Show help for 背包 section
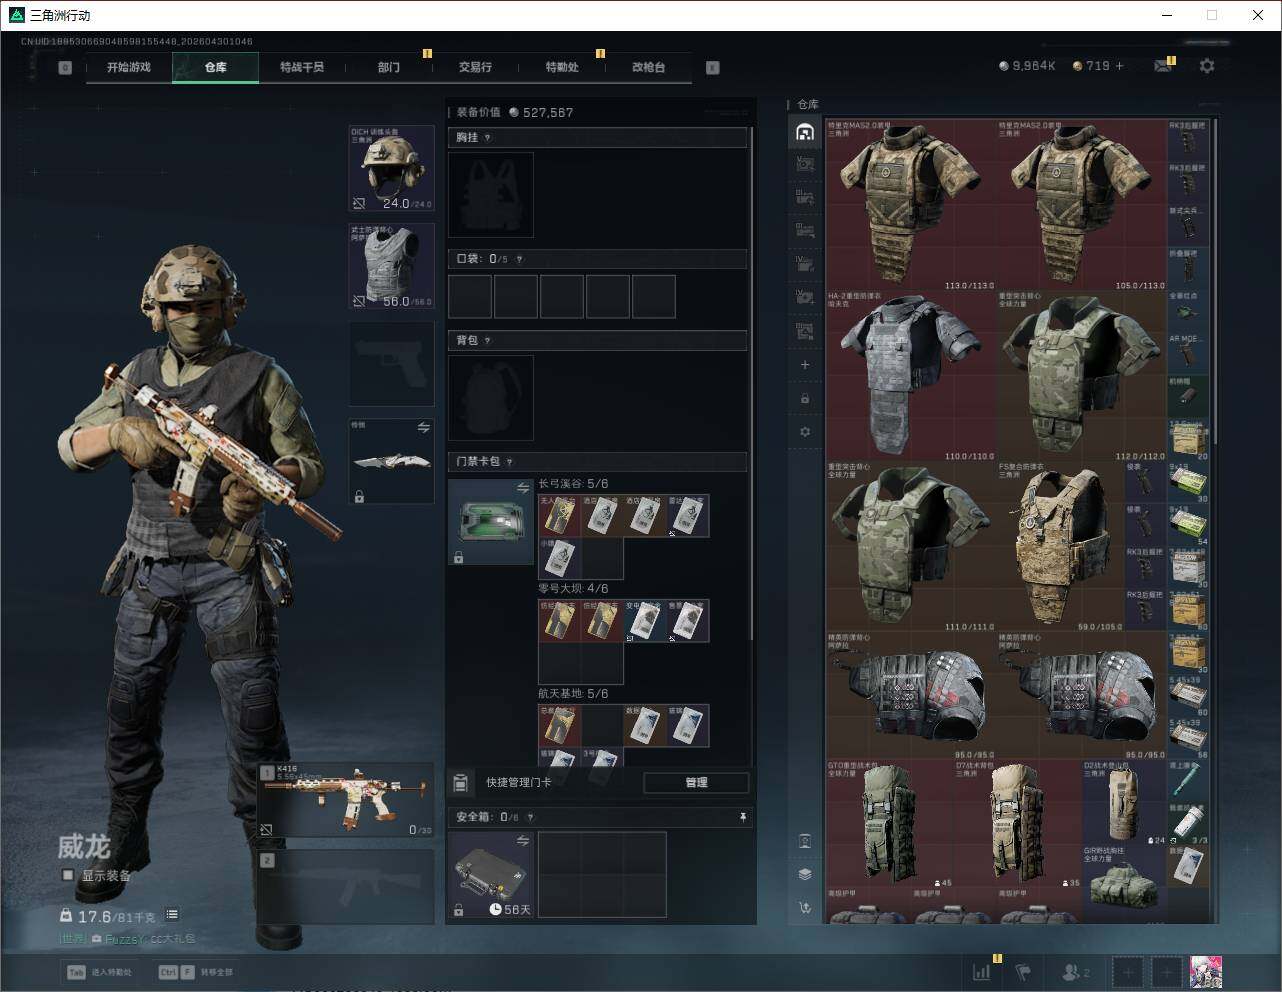1282x992 pixels. click(487, 340)
